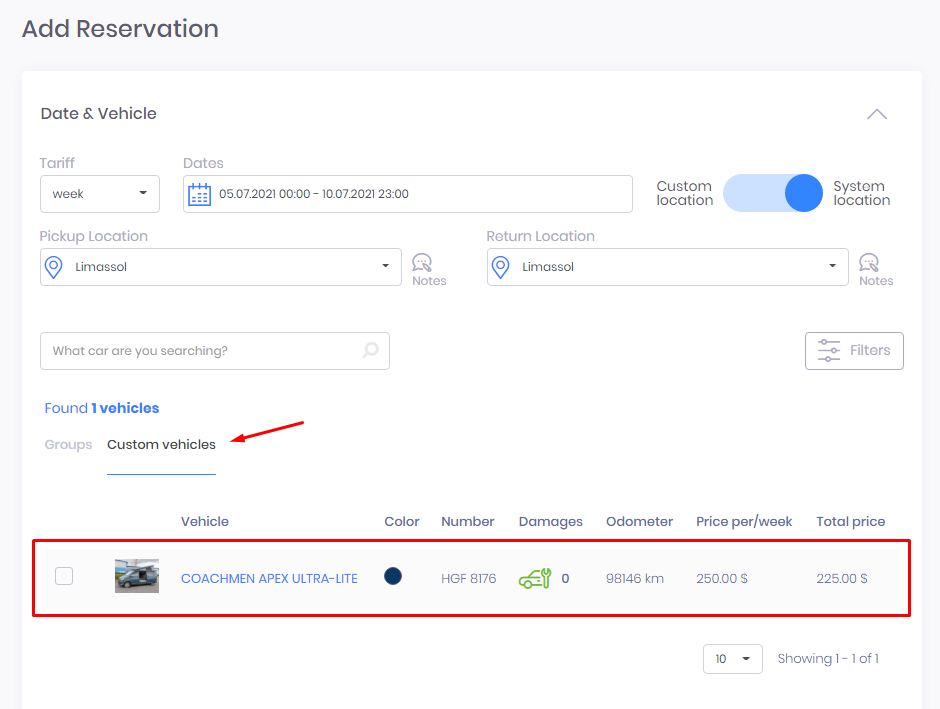Open the calendar icon in Dates field
This screenshot has height=709, width=940.
[x=199, y=194]
